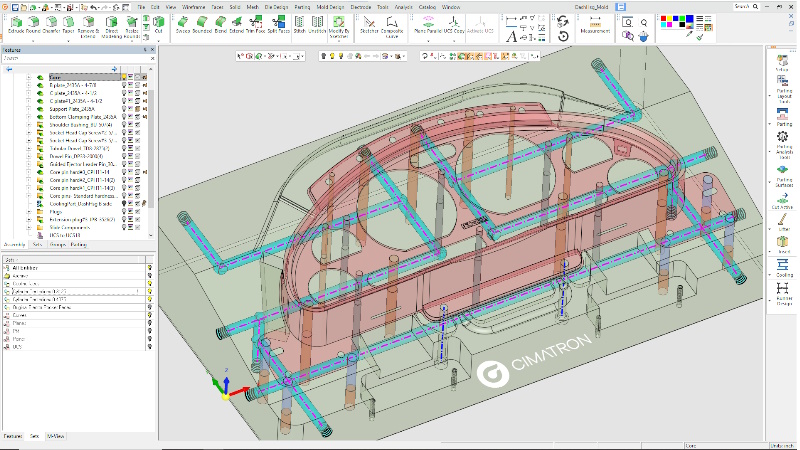
Task: Click the Cut solid tool
Action: pyautogui.click(x=159, y=24)
